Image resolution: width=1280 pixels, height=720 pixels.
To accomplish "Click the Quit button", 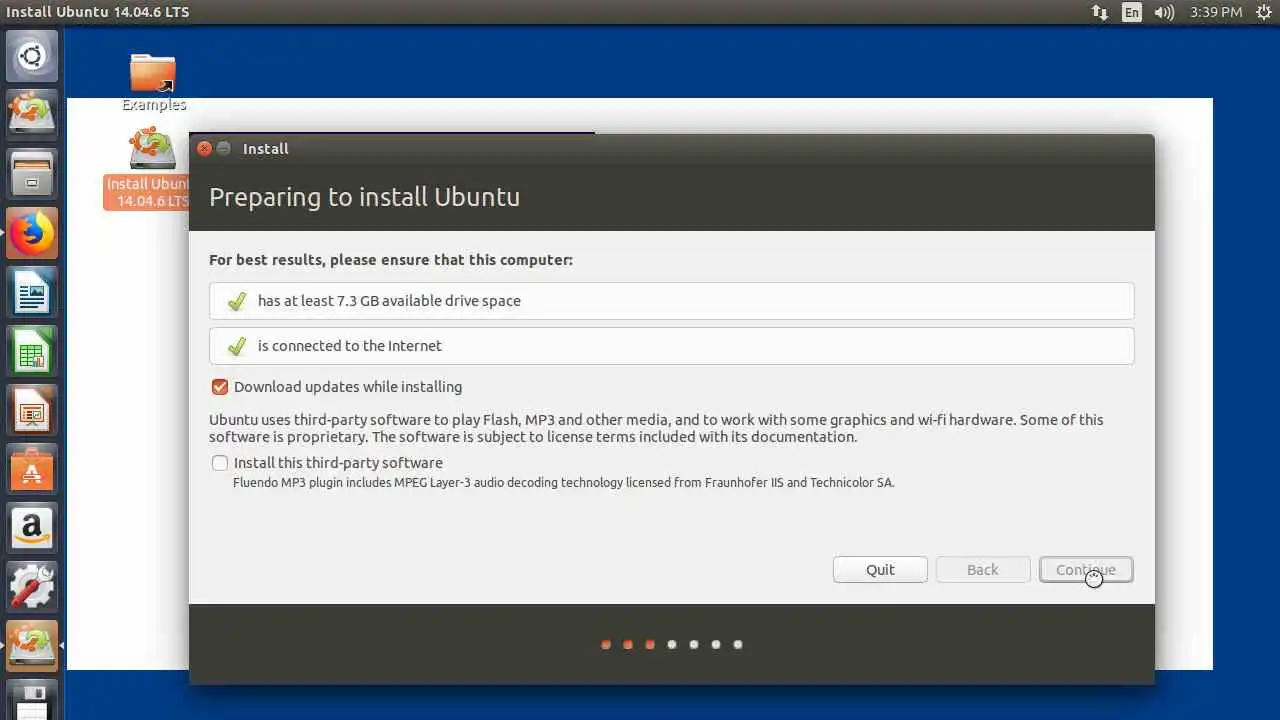I will [880, 569].
